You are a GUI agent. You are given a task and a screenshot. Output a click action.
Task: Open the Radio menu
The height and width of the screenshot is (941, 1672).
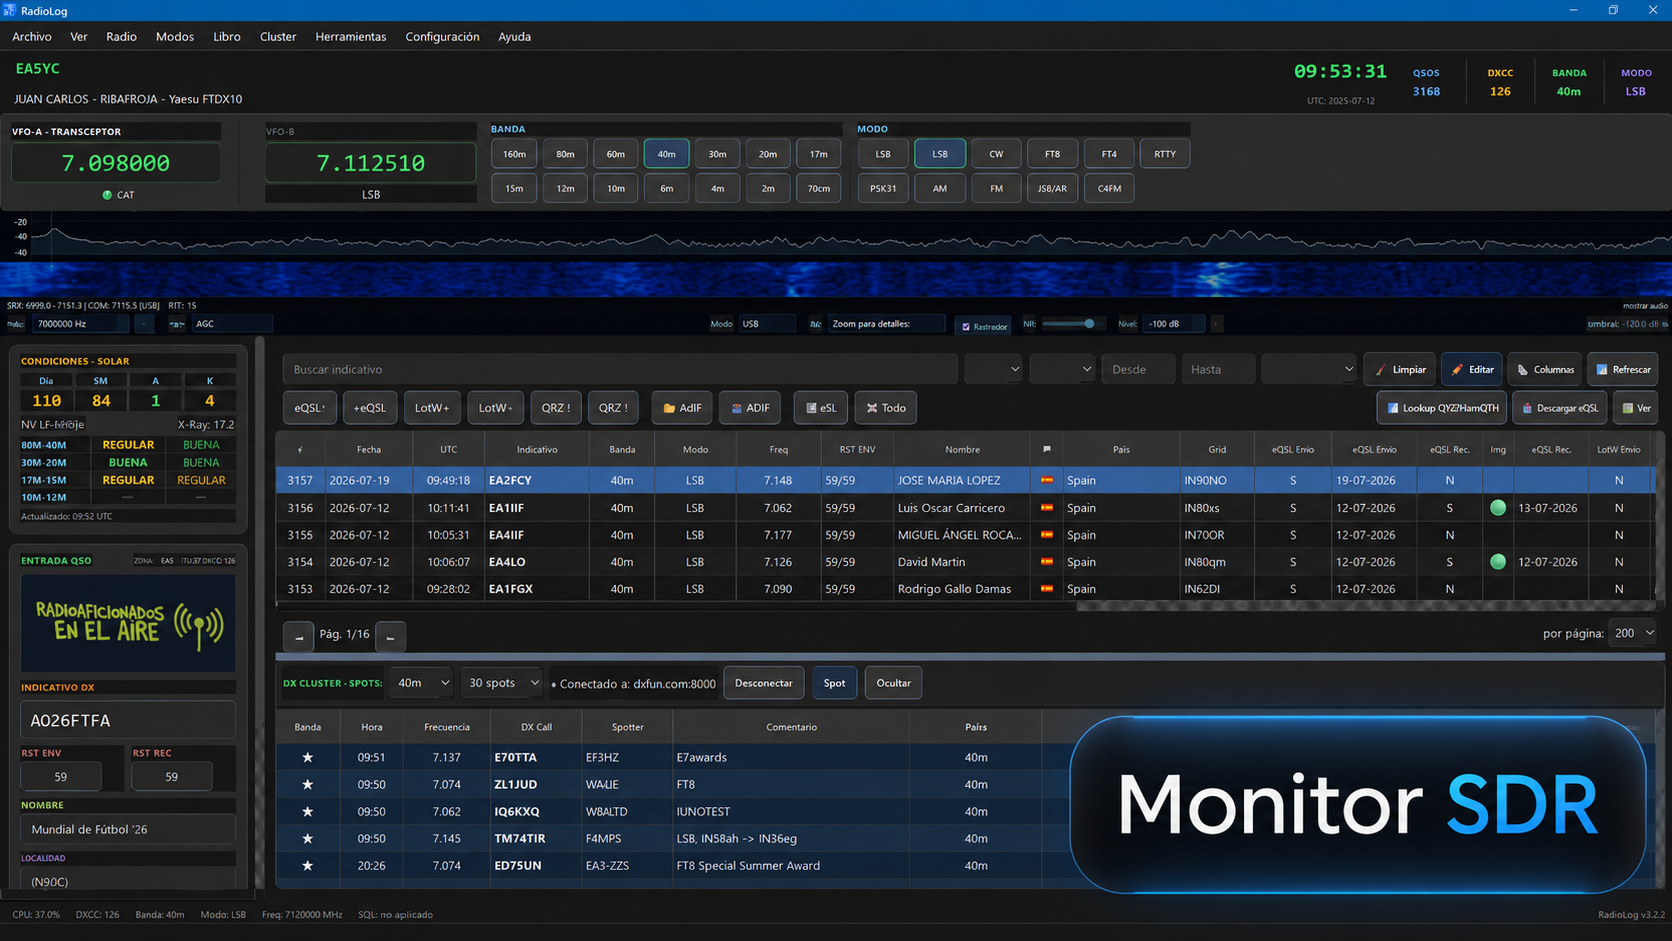point(121,37)
